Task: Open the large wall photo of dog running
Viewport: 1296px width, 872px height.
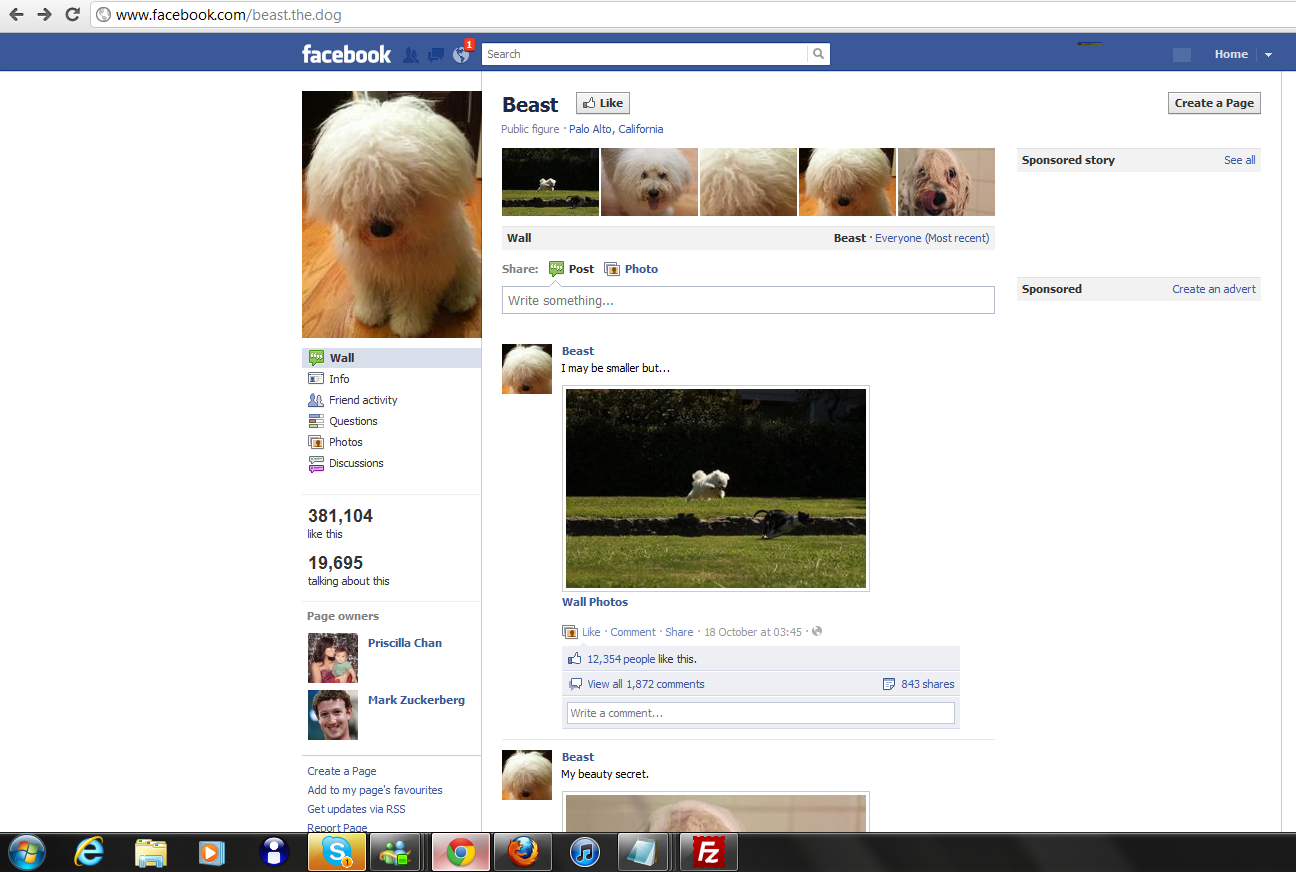Action: [716, 488]
